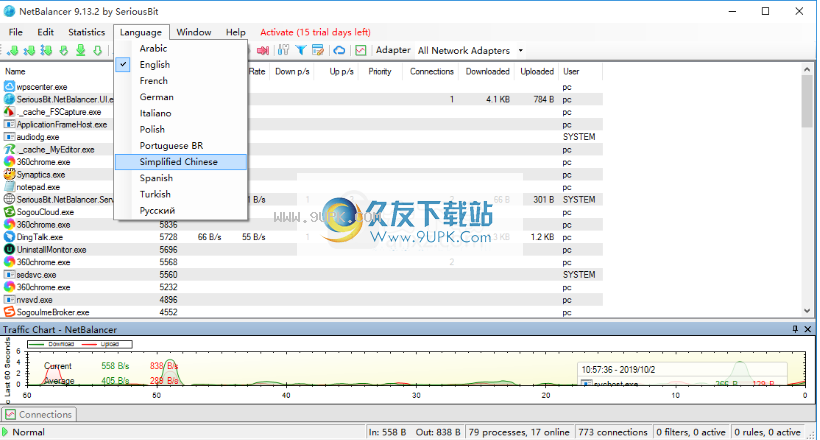Open the rules editor toolbar icon with pencil
820x440 pixels.
[x=317, y=50]
